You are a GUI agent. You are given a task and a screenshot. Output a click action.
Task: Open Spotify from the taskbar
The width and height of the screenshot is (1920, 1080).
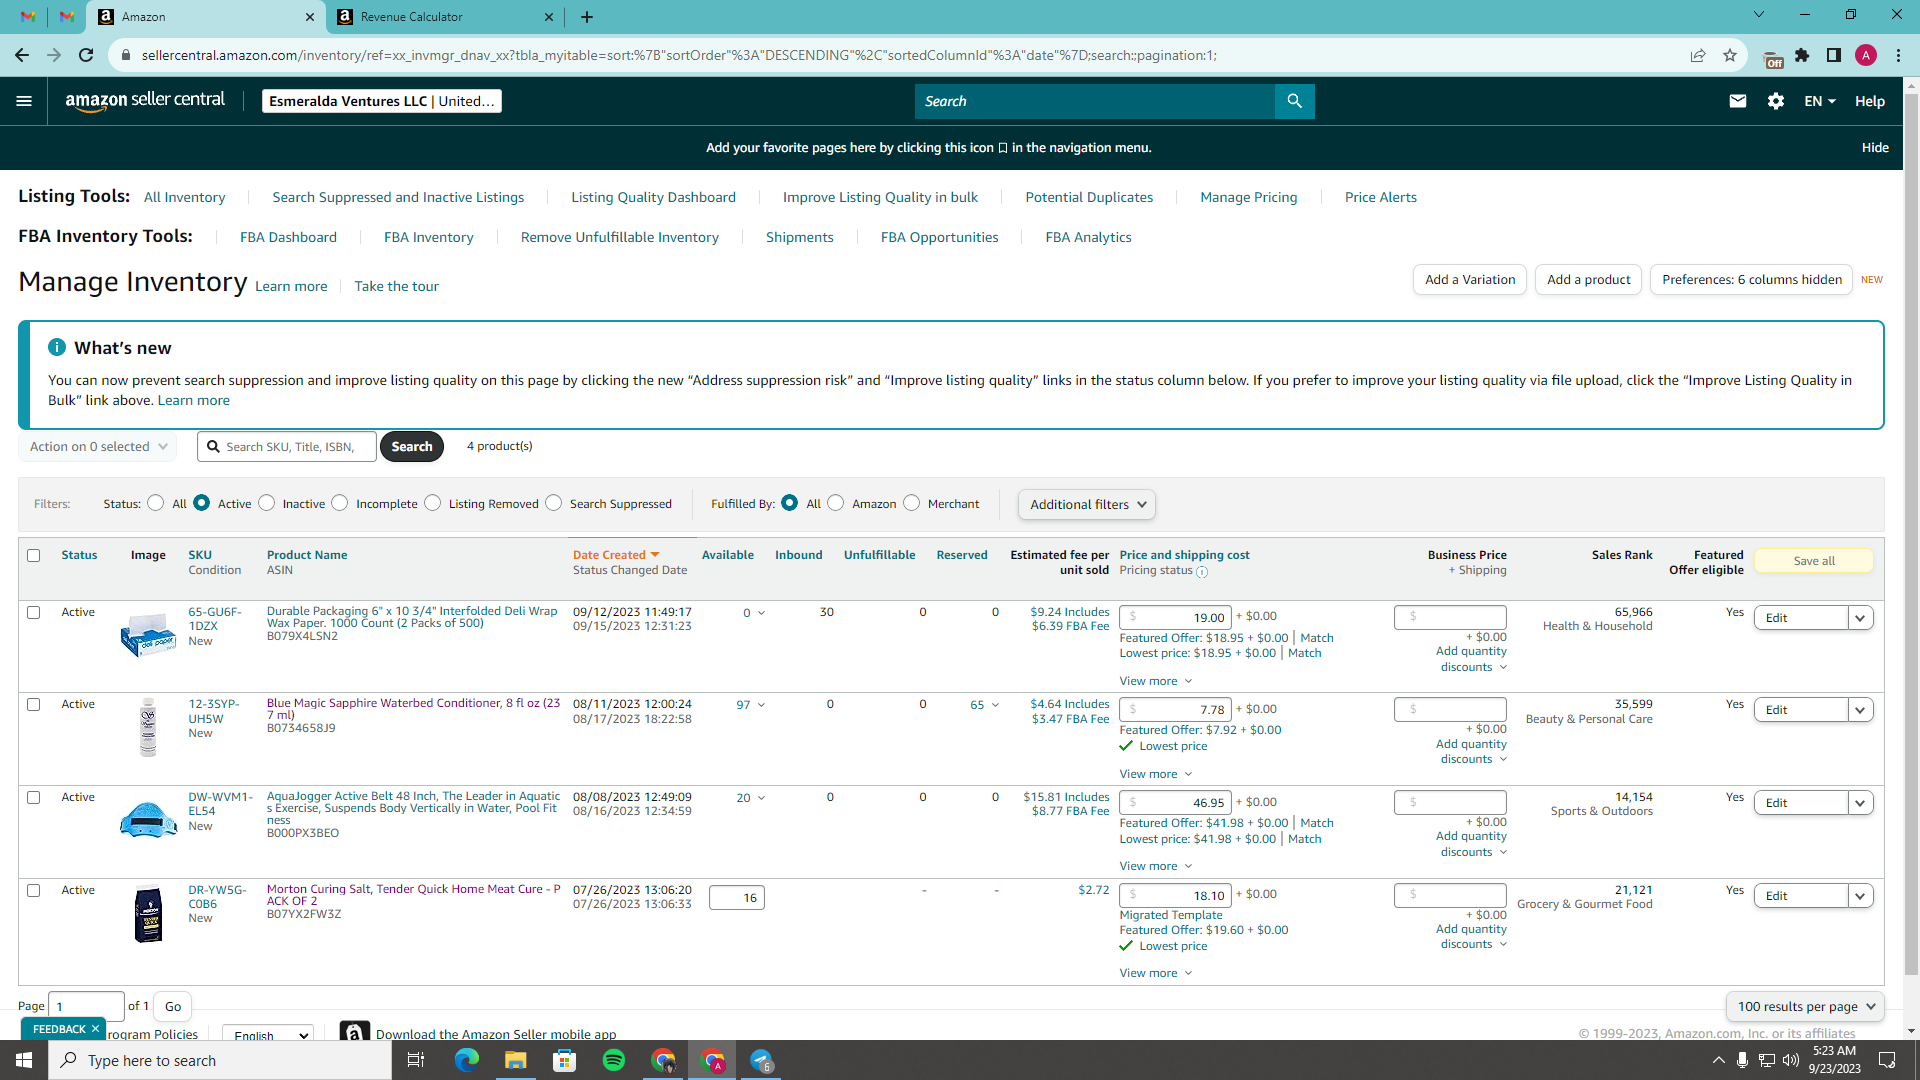pyautogui.click(x=614, y=1060)
